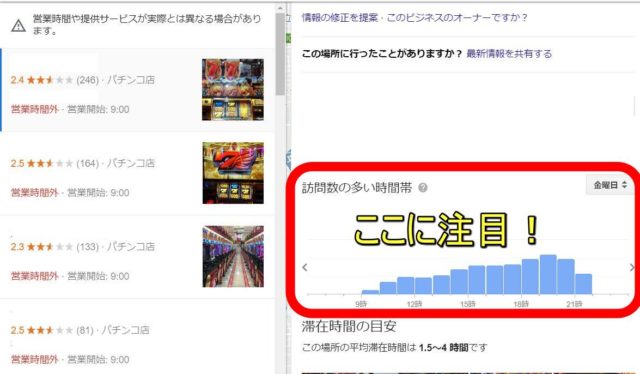
Task: Show next day with right chevron
Action: point(632,267)
